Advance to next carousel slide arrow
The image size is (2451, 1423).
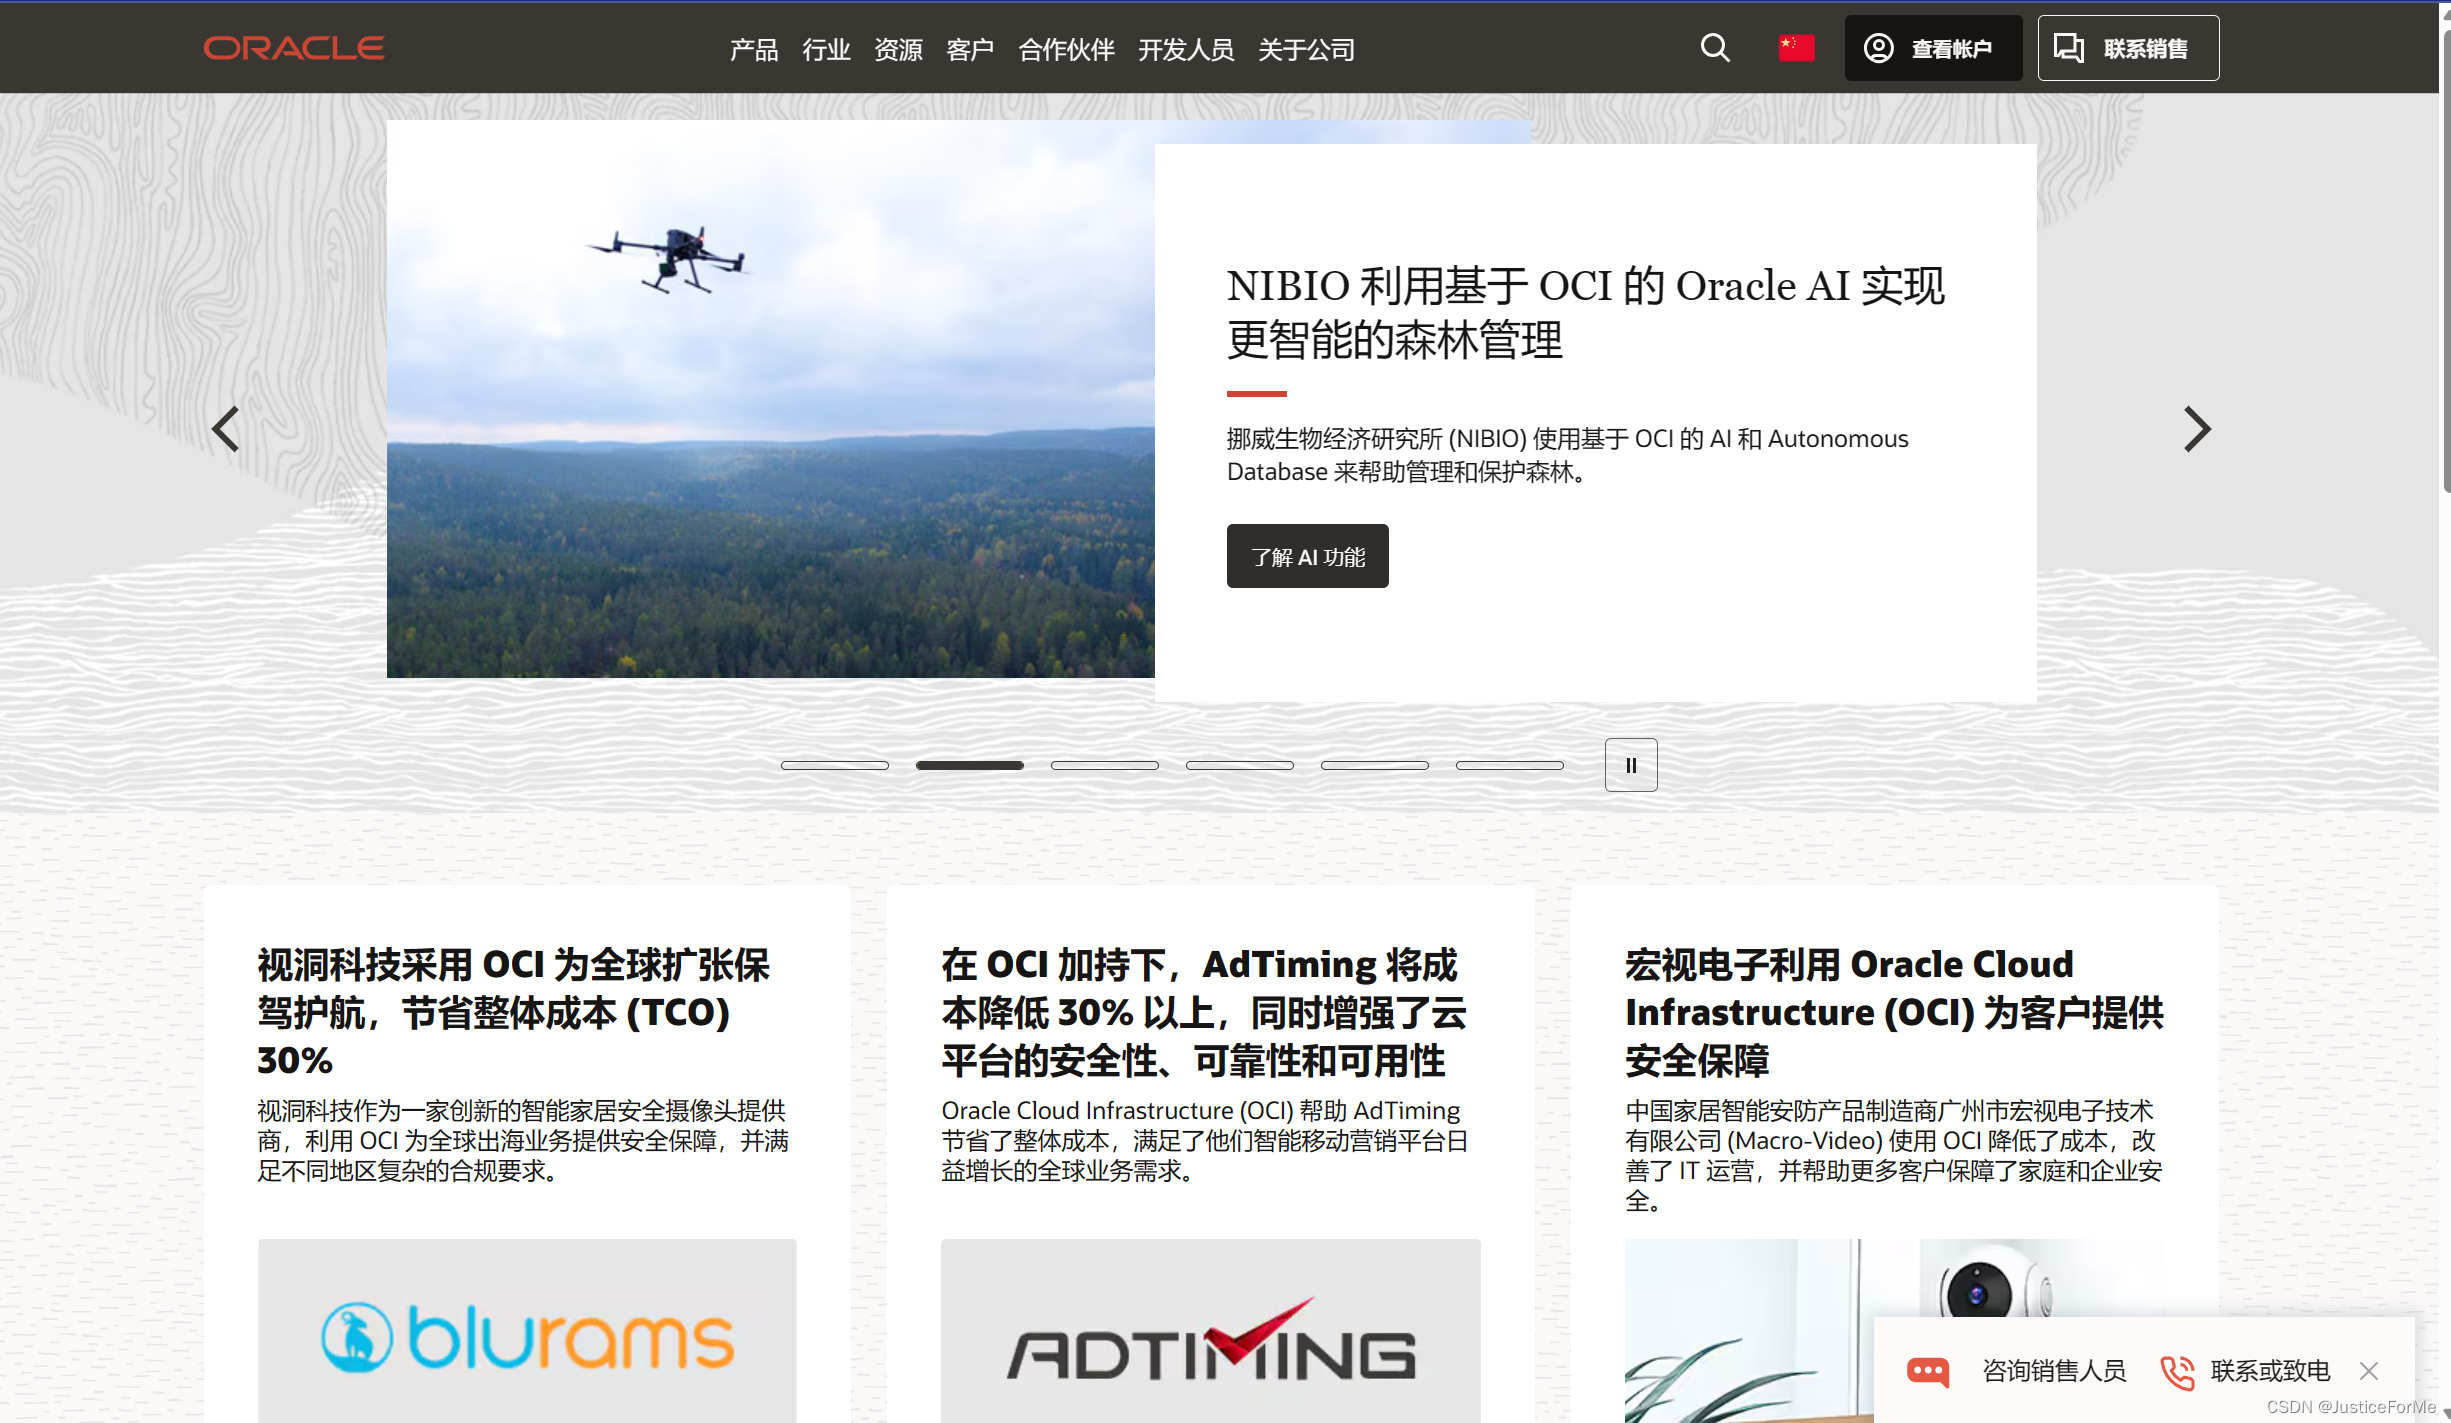pos(2196,429)
